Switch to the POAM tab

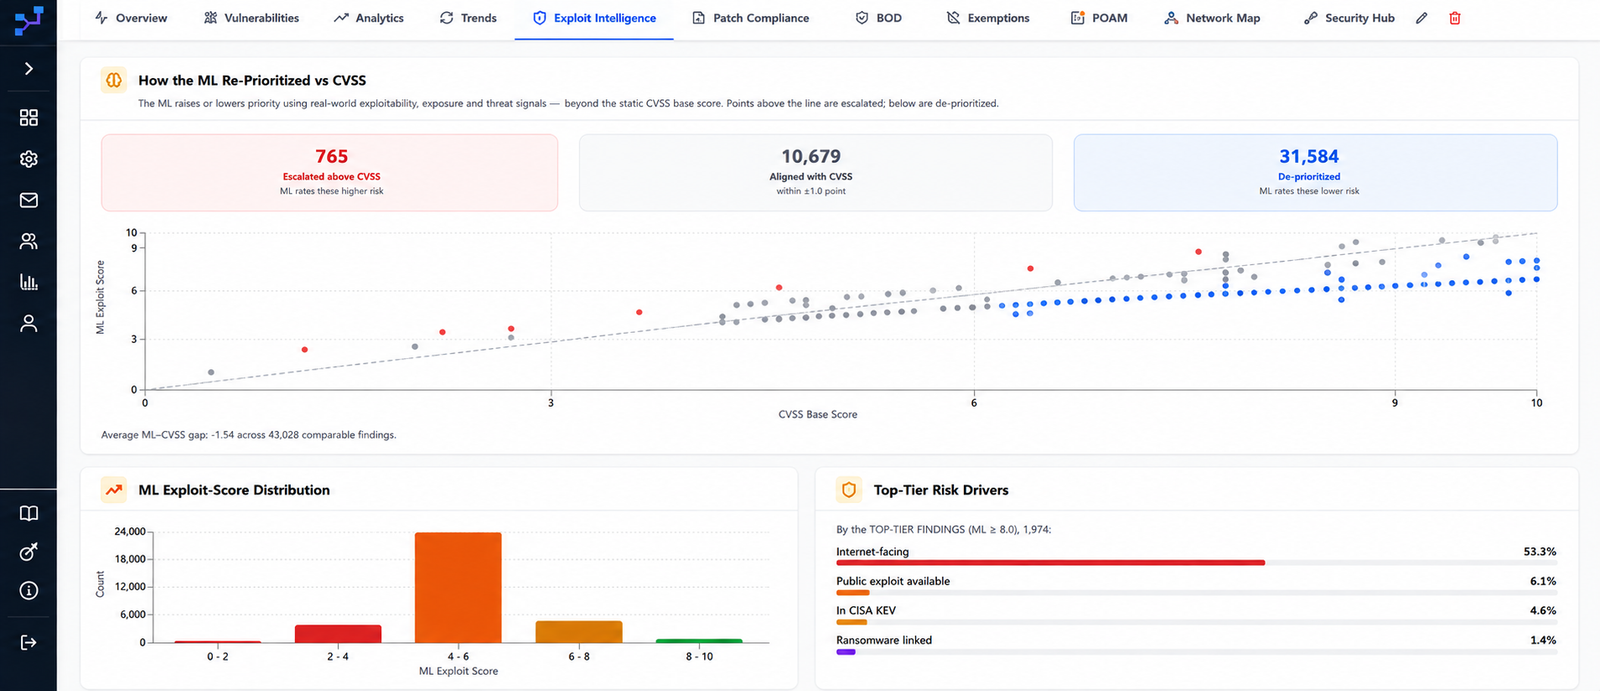click(1099, 18)
